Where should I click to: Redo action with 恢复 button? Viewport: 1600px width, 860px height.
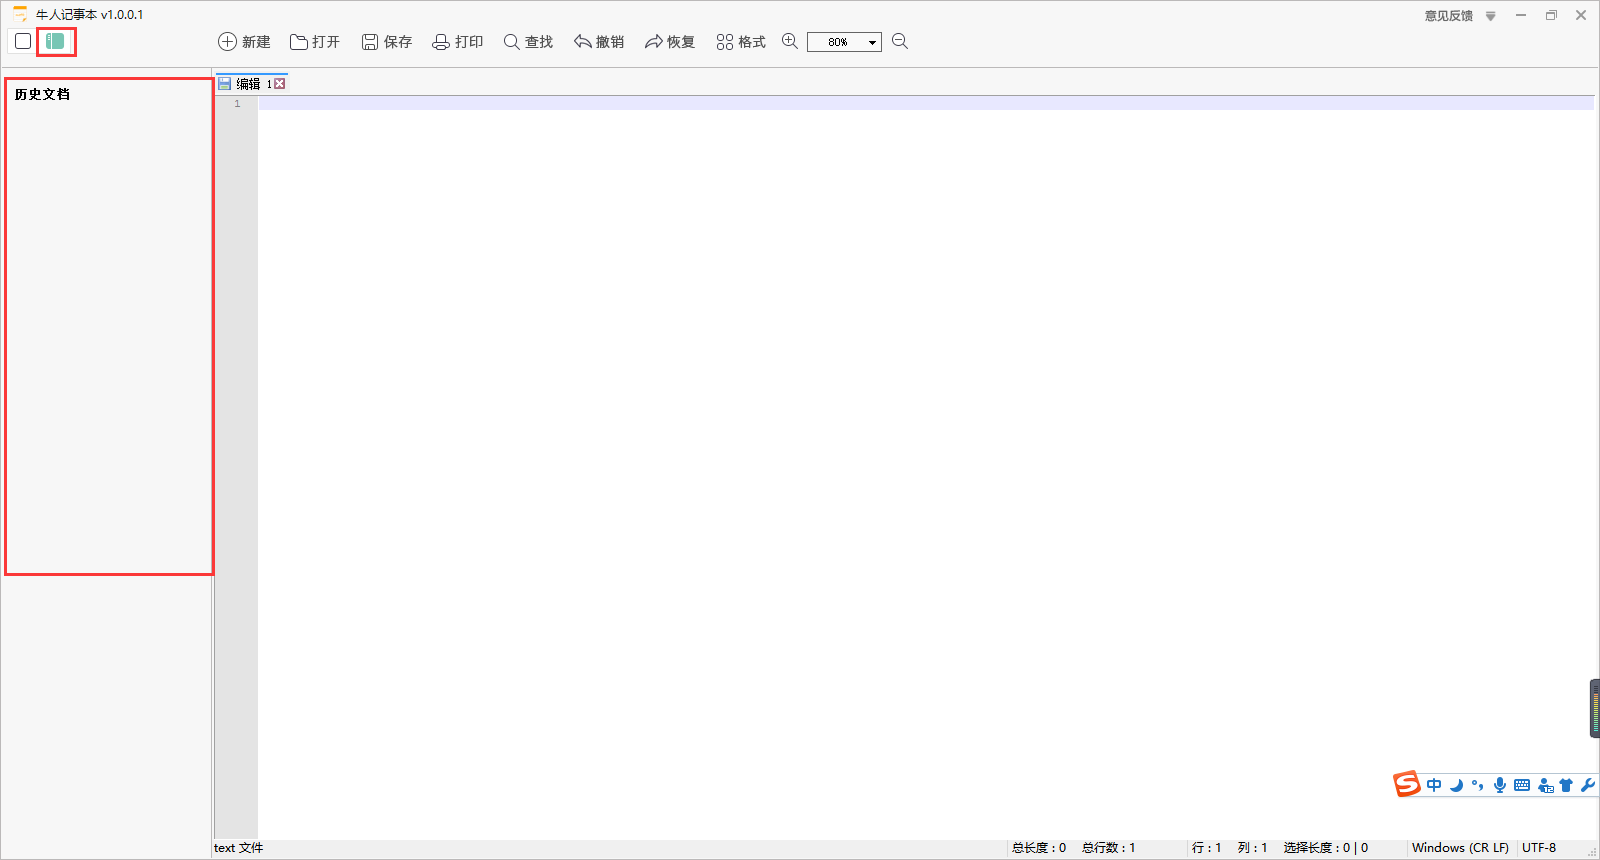pos(669,42)
